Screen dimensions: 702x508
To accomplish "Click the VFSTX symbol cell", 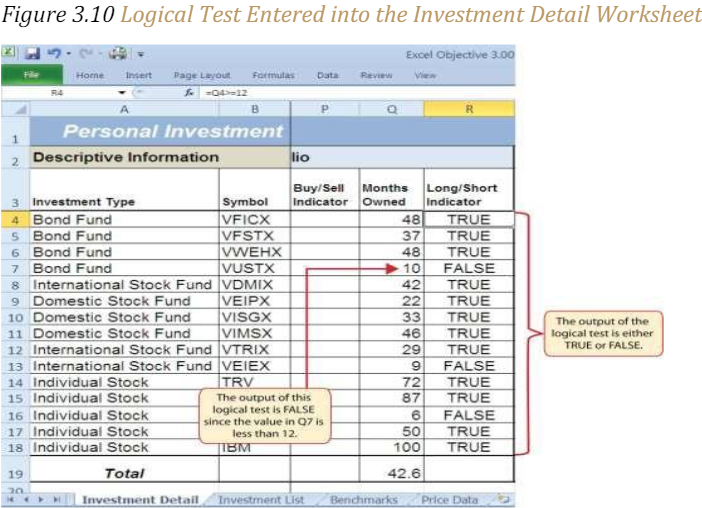I will tap(255, 236).
